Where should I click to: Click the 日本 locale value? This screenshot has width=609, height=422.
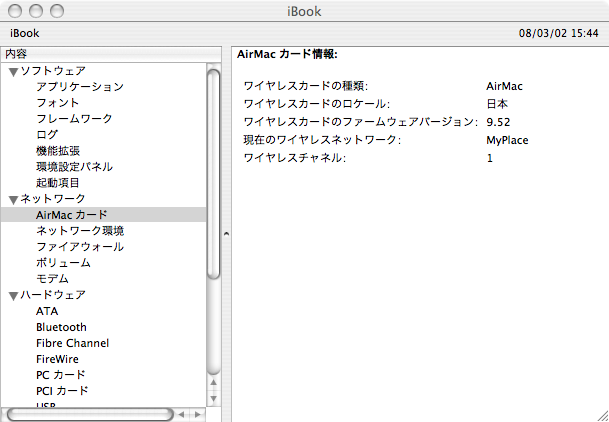point(497,104)
